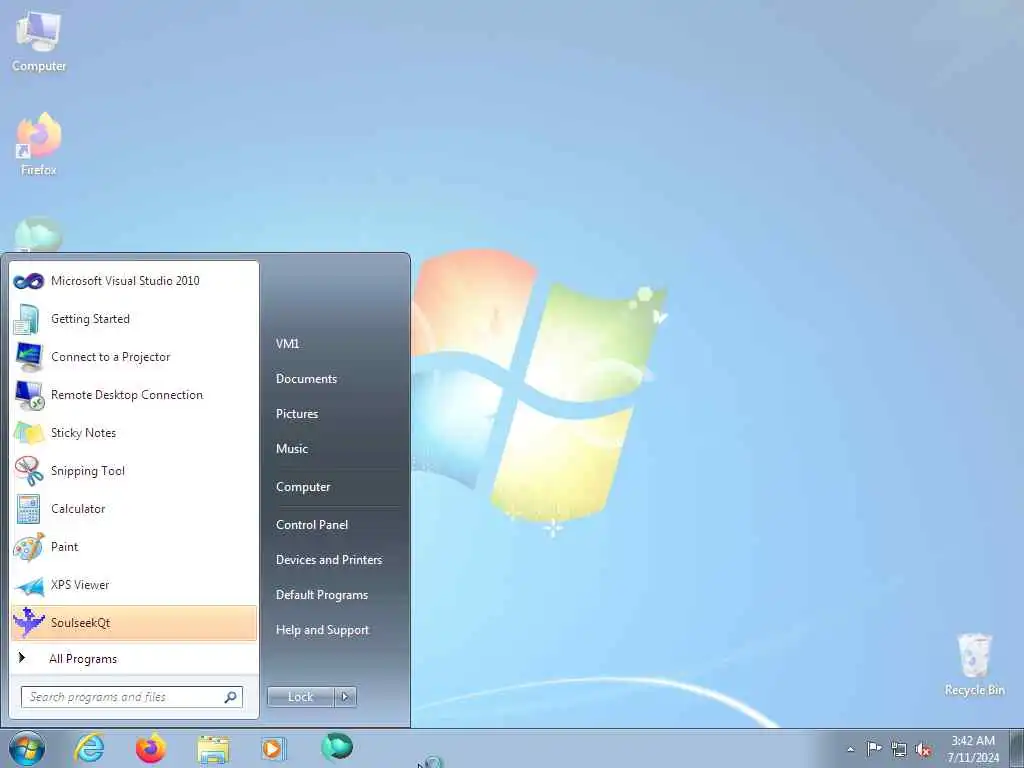Click the Getting Started icon
The width and height of the screenshot is (1024, 768).
click(28, 319)
